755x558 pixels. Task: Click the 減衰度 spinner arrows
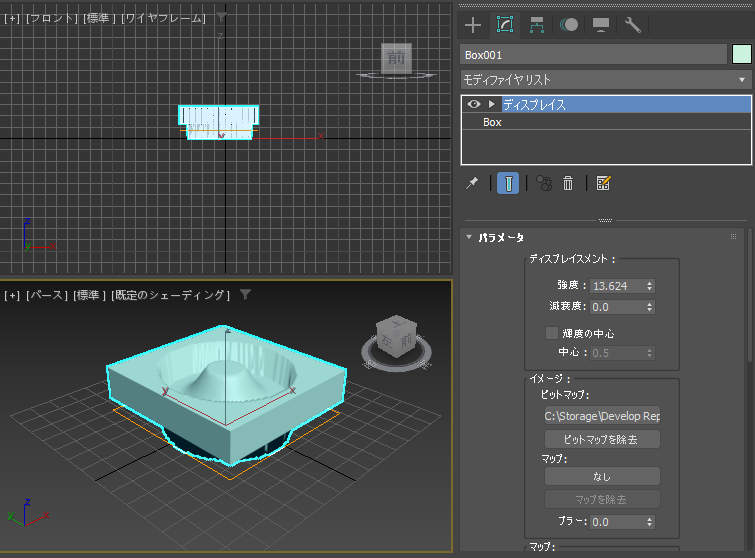click(650, 307)
